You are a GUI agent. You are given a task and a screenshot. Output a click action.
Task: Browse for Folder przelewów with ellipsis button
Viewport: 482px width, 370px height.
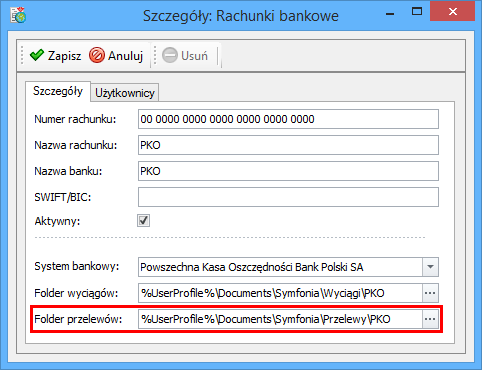[x=430, y=319]
